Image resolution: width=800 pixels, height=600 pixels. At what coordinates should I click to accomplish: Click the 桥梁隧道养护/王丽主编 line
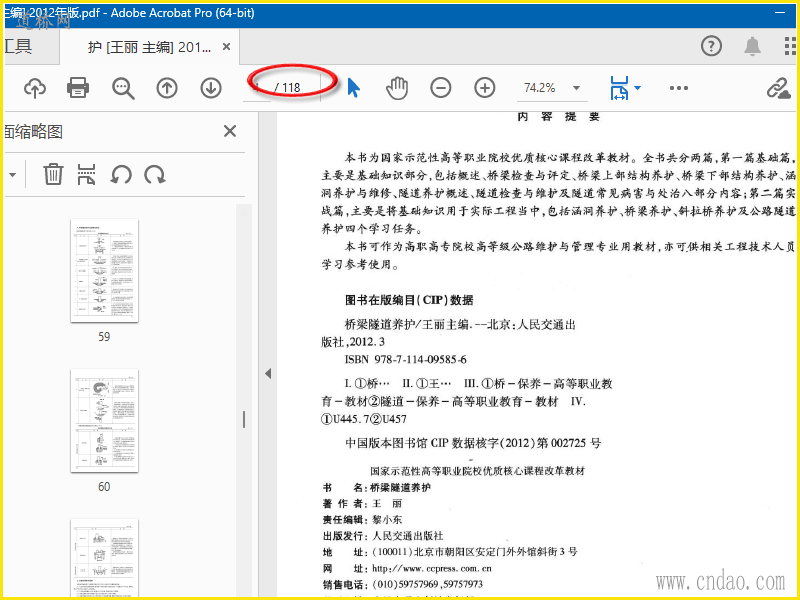pos(460,324)
